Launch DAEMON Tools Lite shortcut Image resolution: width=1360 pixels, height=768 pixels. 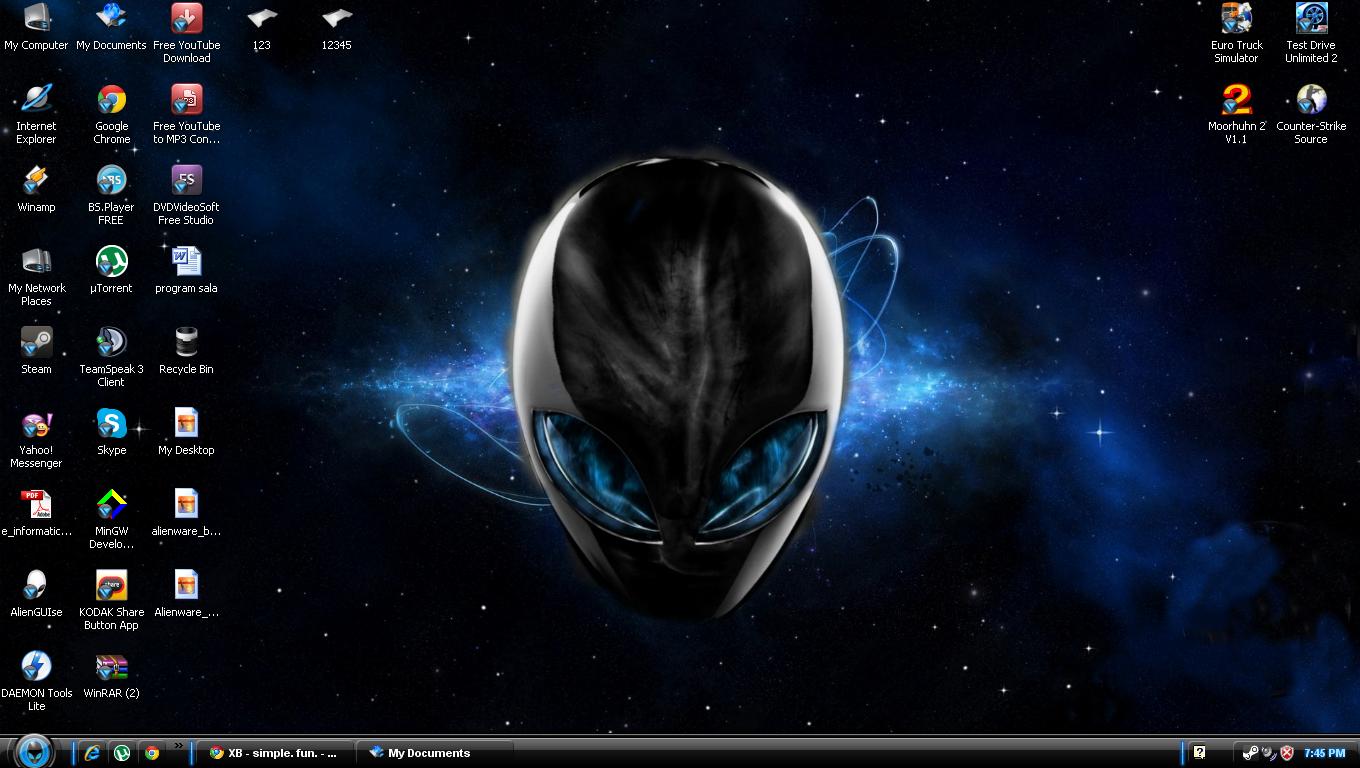(36, 681)
